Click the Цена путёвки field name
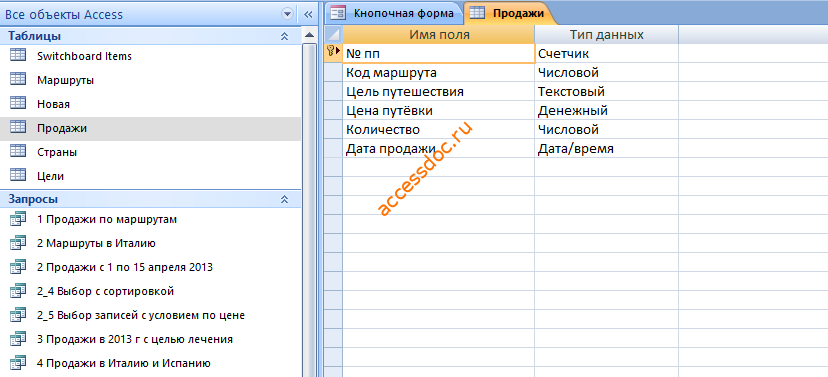Screen dimensions: 828x377 pos(439,110)
